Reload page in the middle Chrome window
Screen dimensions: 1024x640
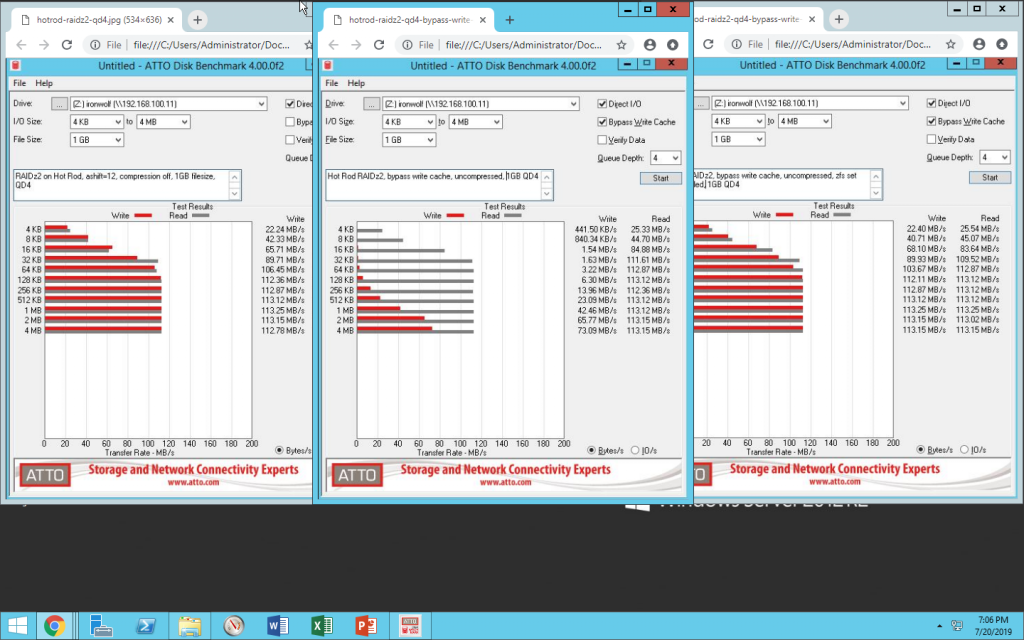tap(379, 44)
